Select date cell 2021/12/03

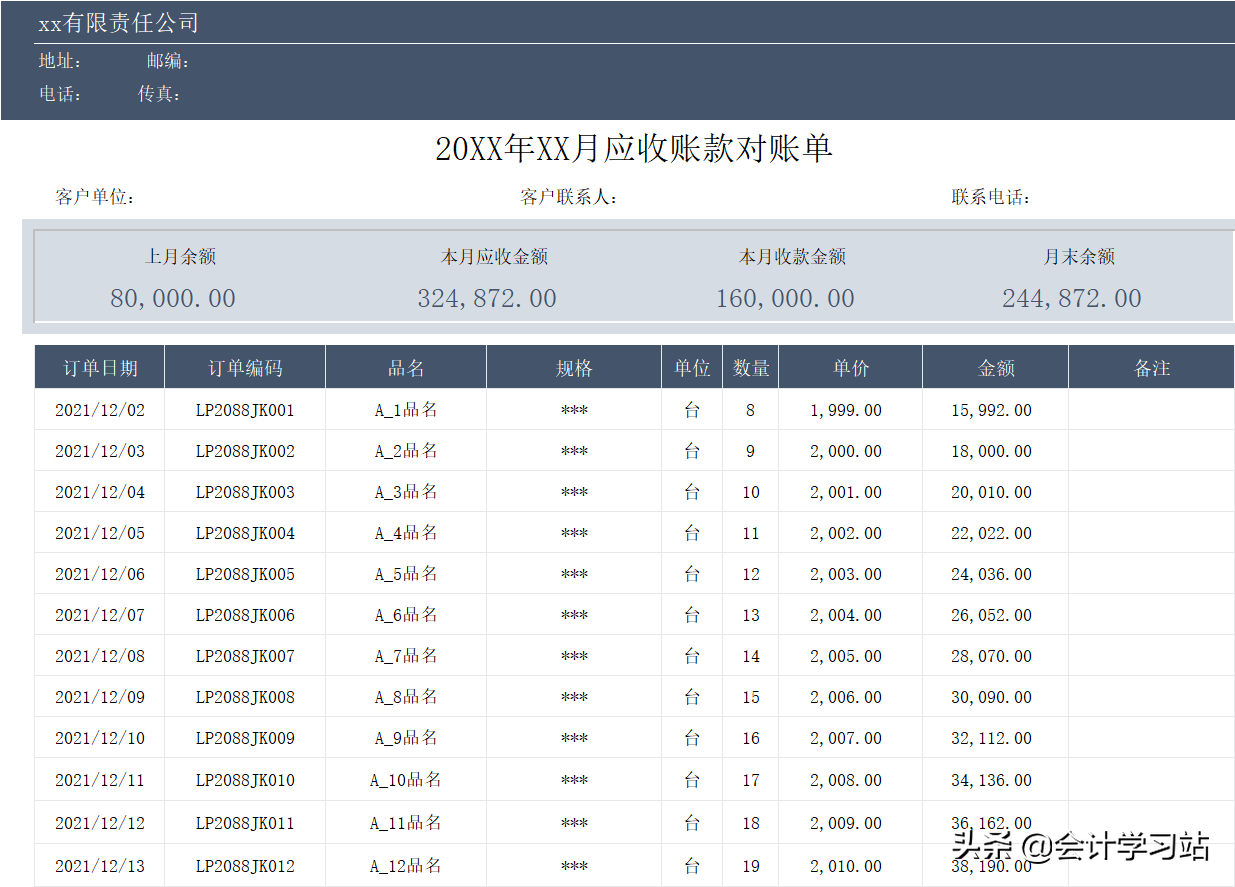[x=100, y=451]
